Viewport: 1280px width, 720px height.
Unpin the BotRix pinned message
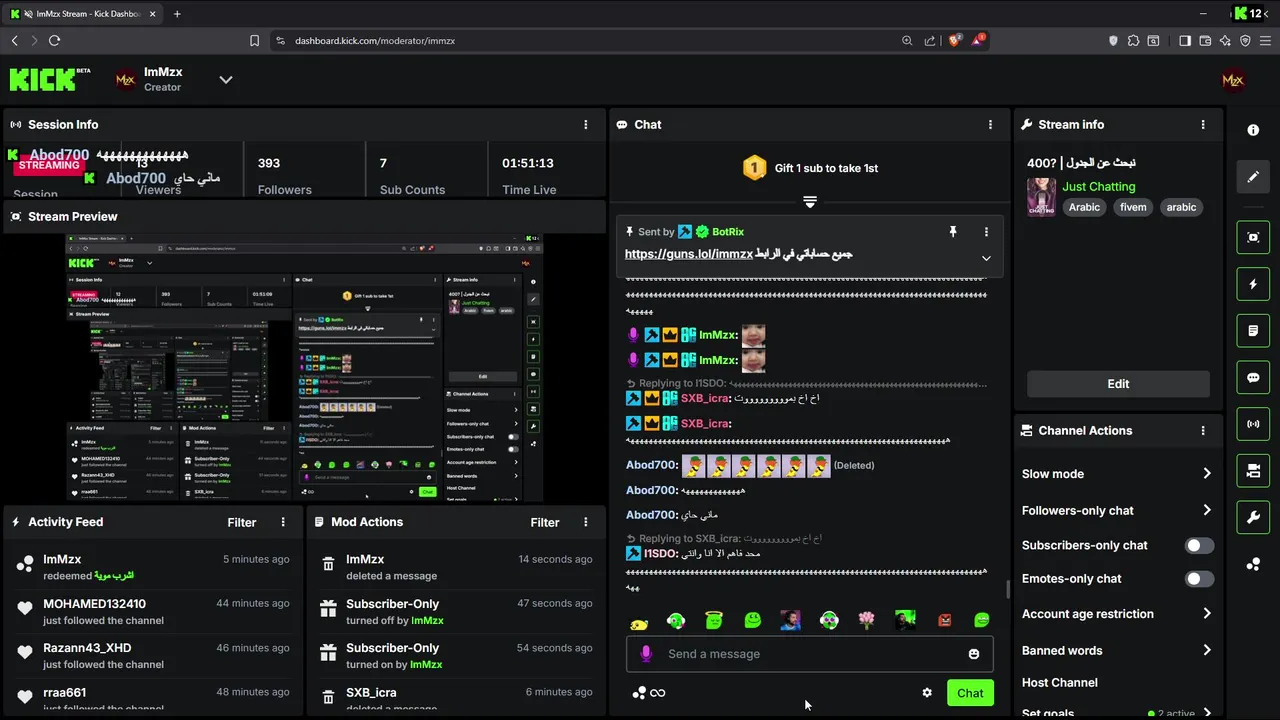[953, 231]
